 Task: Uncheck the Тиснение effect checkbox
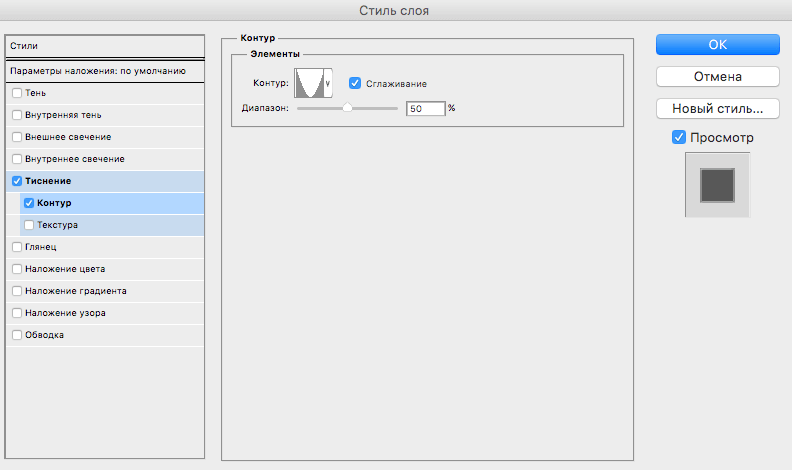tap(16, 181)
